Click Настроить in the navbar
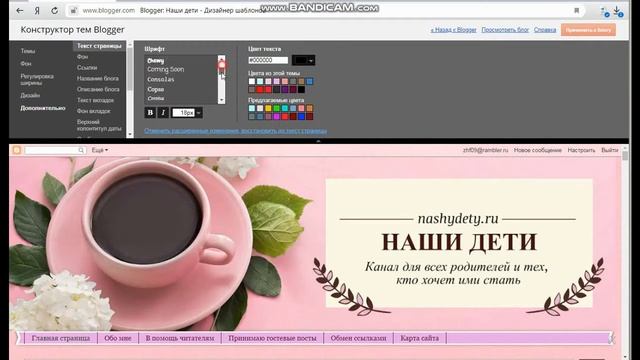This screenshot has height=360, width=640. pos(581,150)
